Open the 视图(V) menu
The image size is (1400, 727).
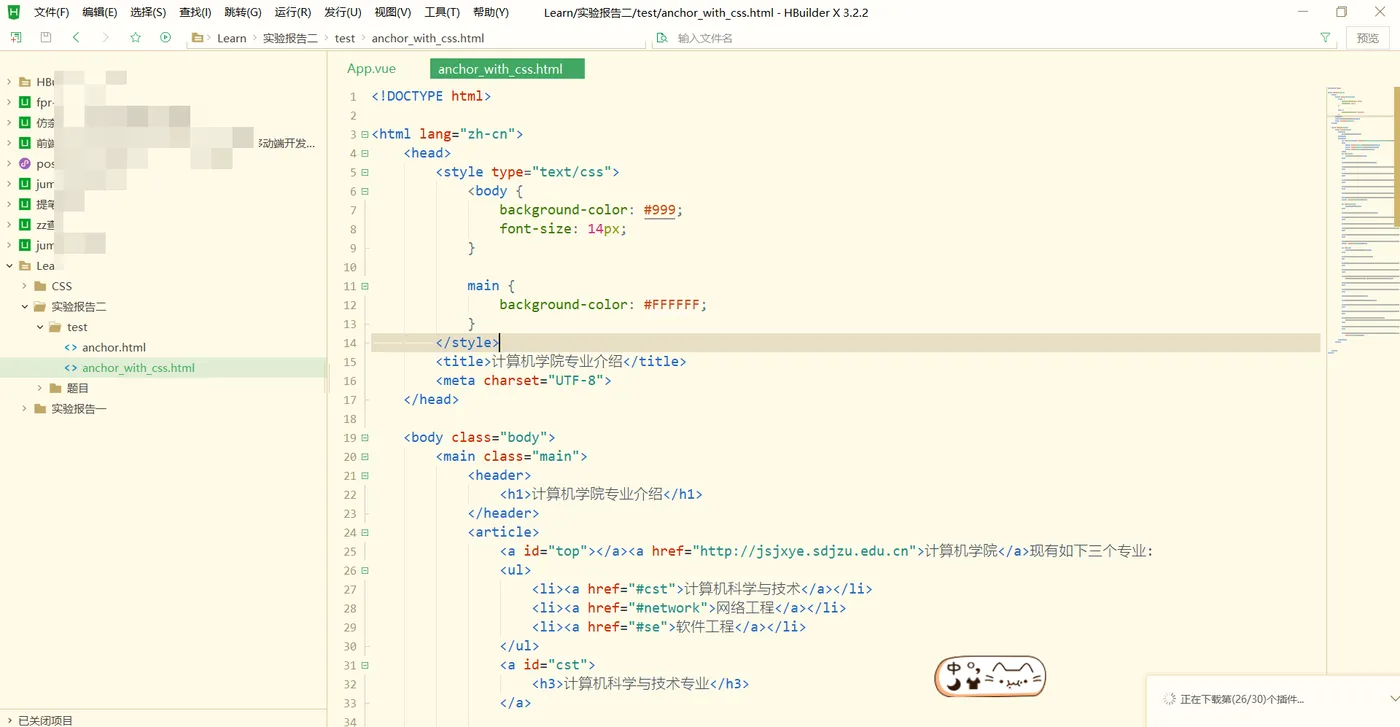pos(392,12)
